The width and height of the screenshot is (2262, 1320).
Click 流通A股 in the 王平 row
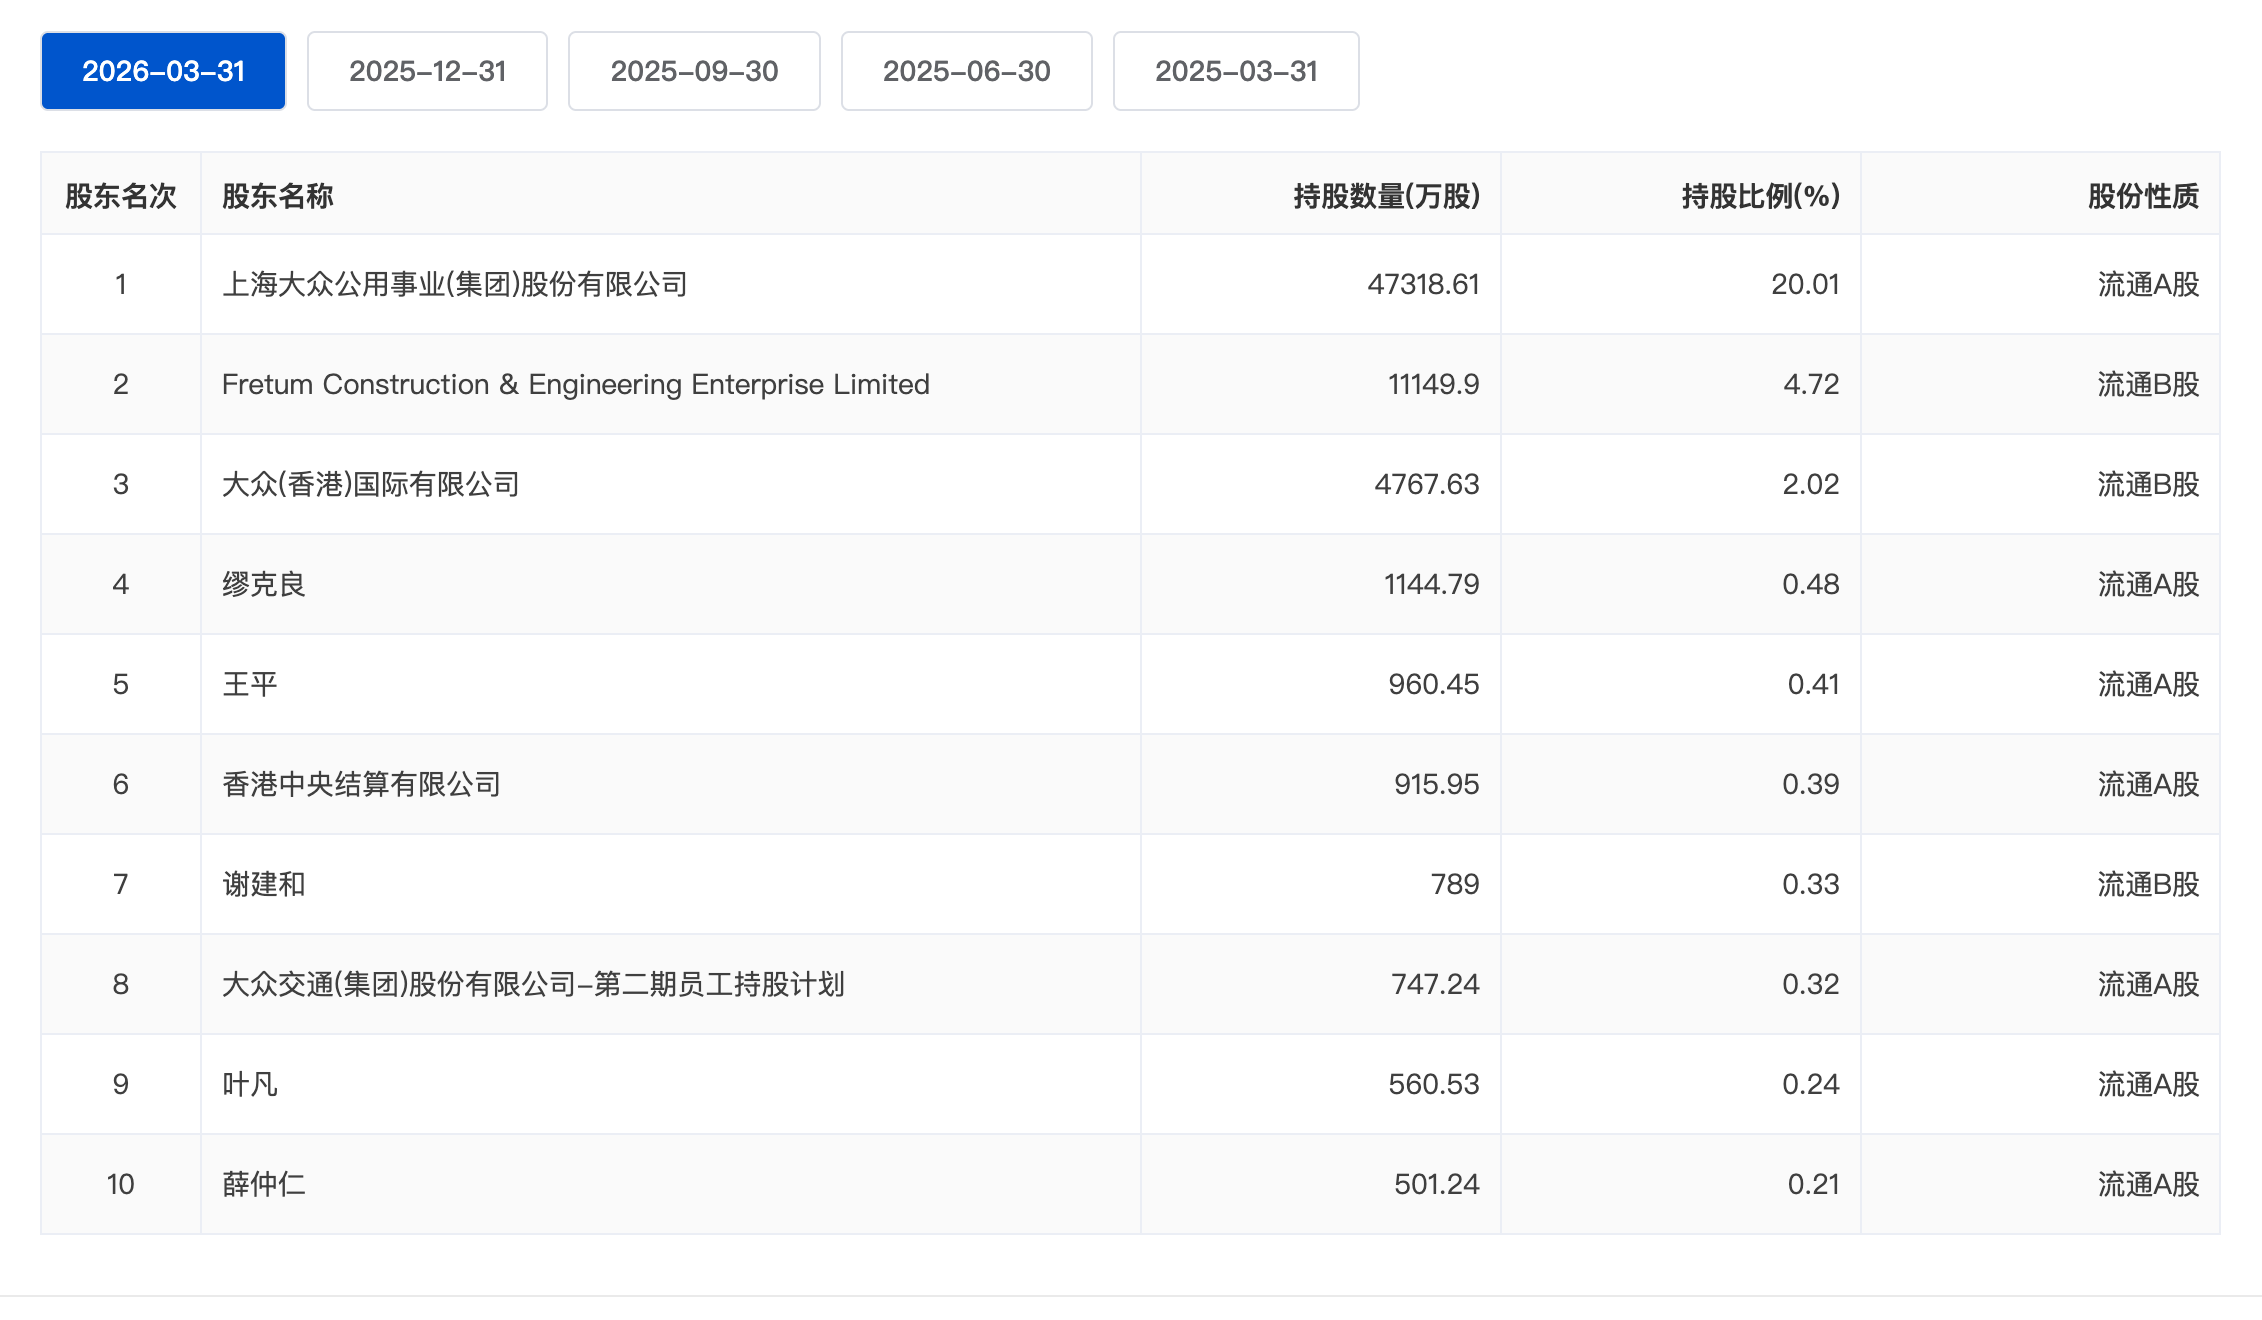click(x=2148, y=684)
